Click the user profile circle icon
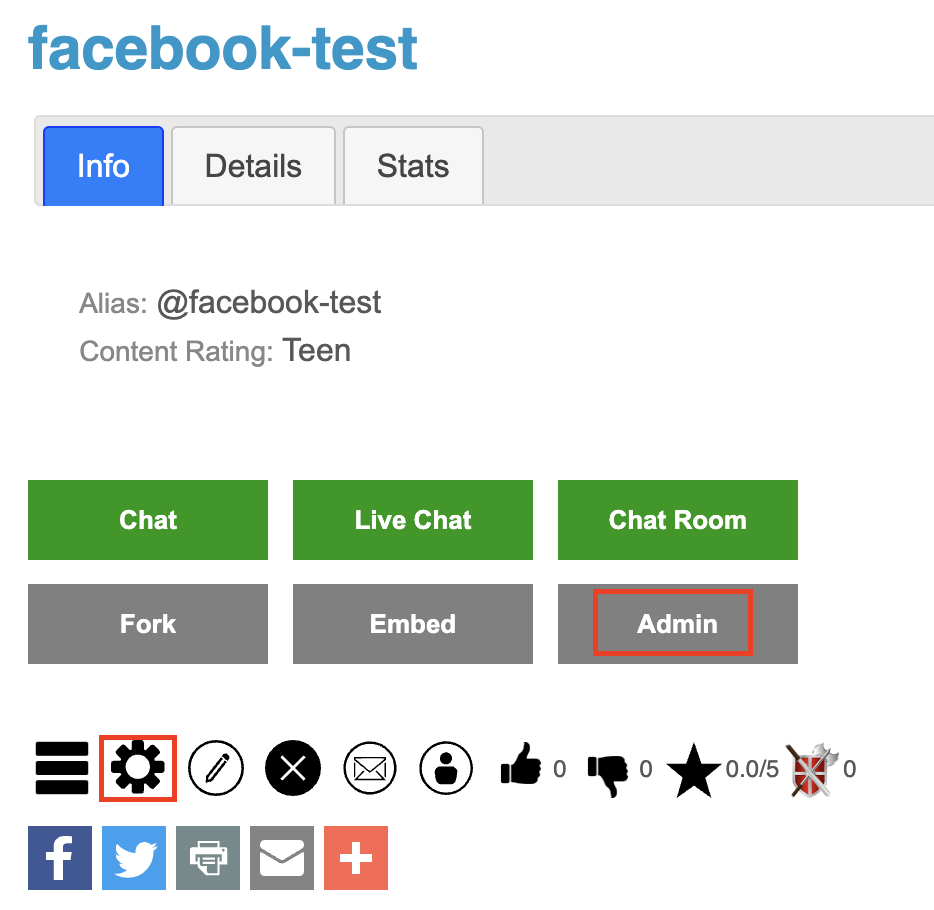This screenshot has width=934, height=910. pos(446,768)
